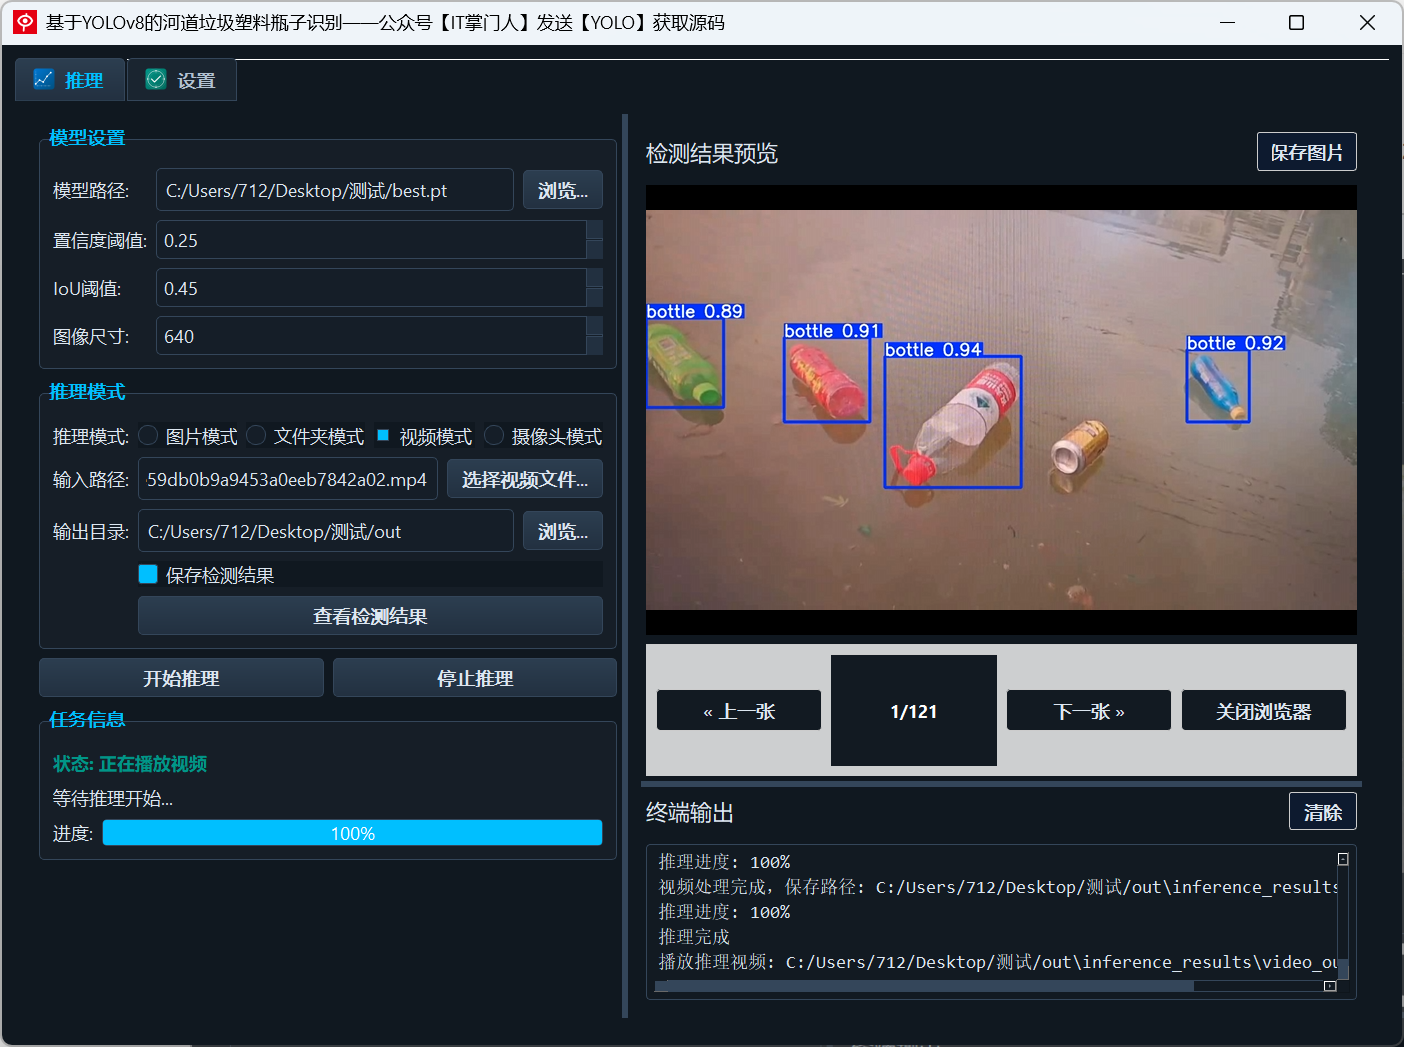
Task: Start inference with 开始推理
Action: (181, 678)
